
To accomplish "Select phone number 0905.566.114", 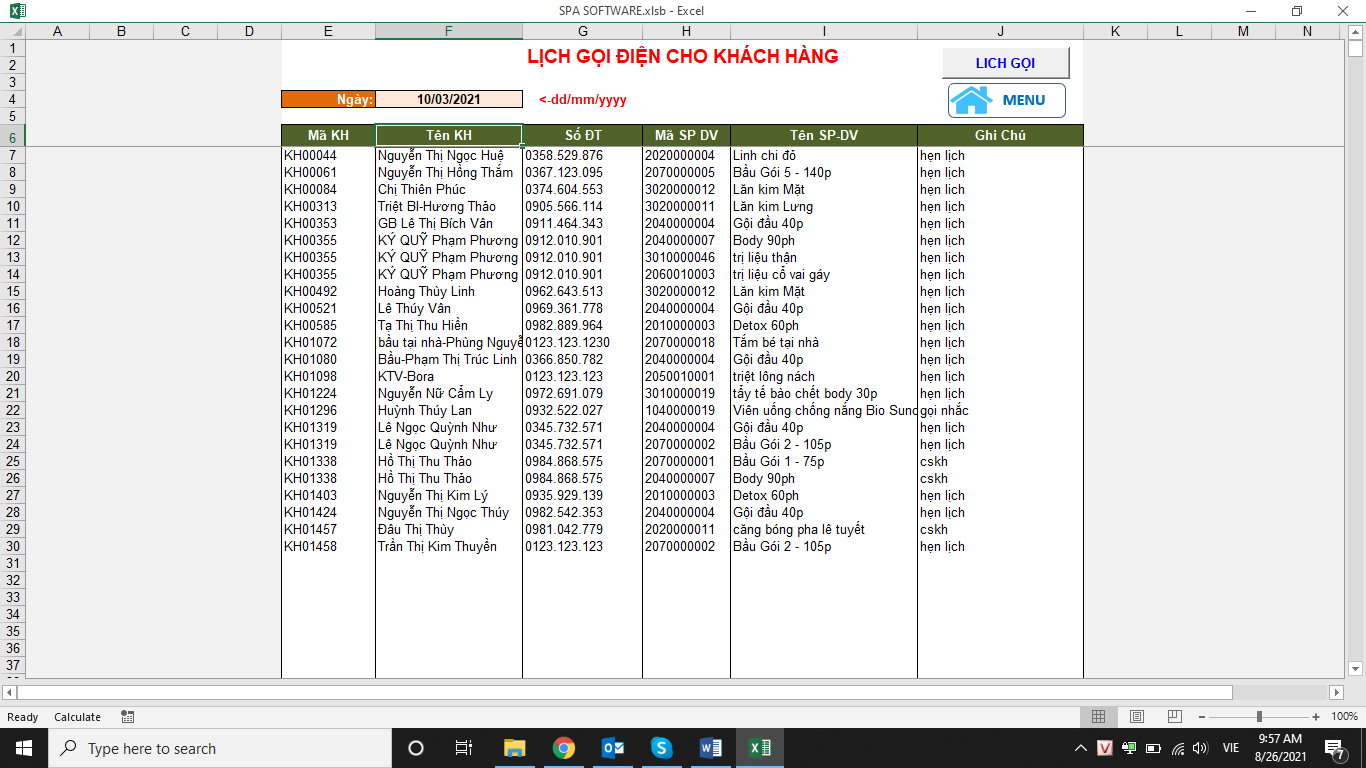I will point(582,206).
